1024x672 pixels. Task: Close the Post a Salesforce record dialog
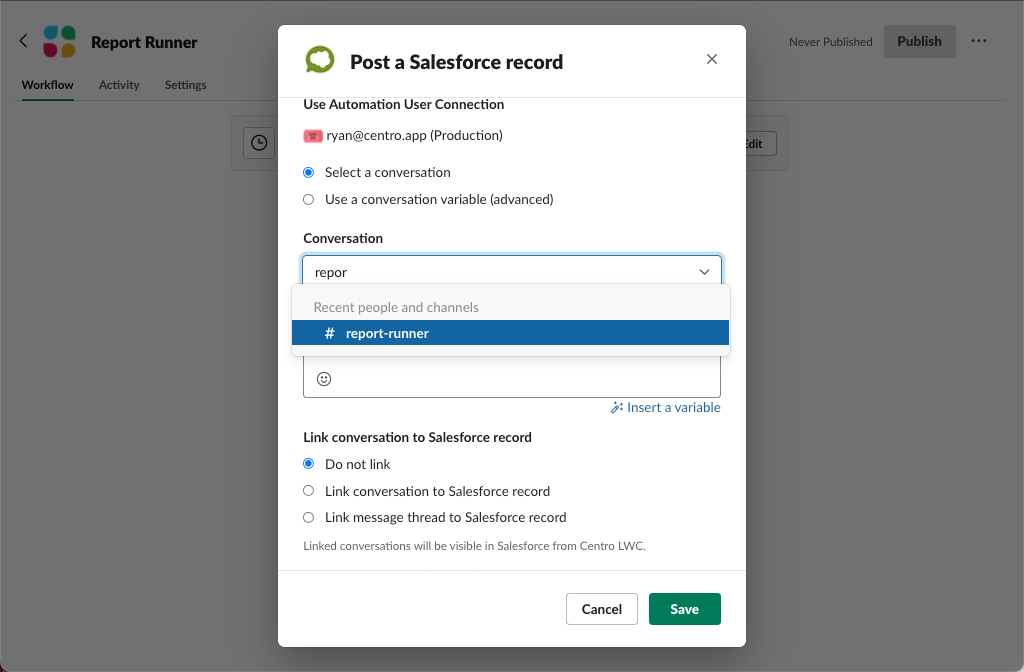point(711,59)
